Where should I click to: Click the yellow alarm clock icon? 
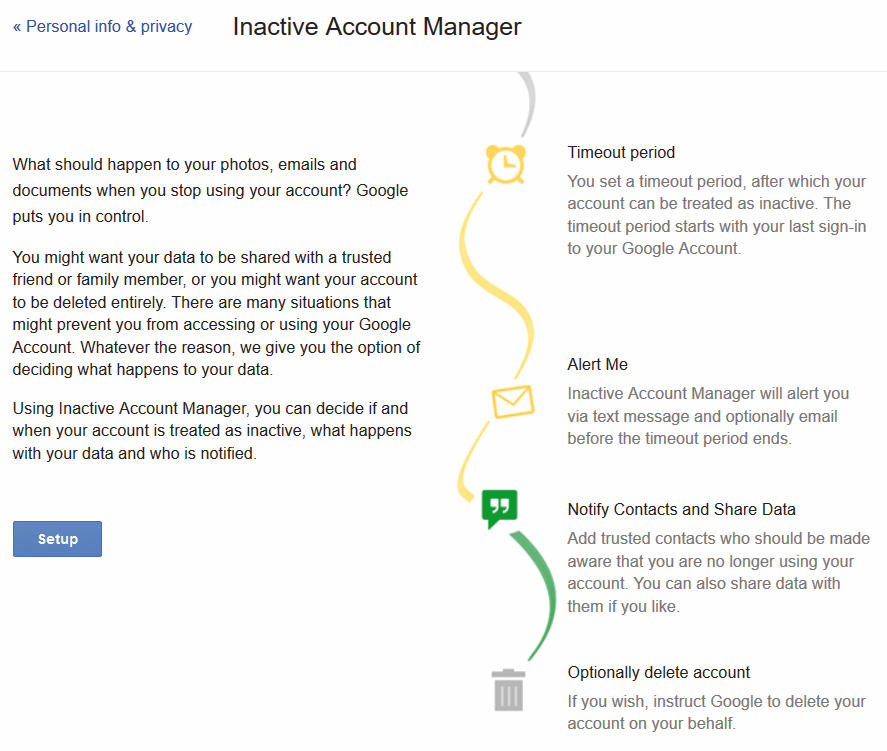click(x=506, y=165)
